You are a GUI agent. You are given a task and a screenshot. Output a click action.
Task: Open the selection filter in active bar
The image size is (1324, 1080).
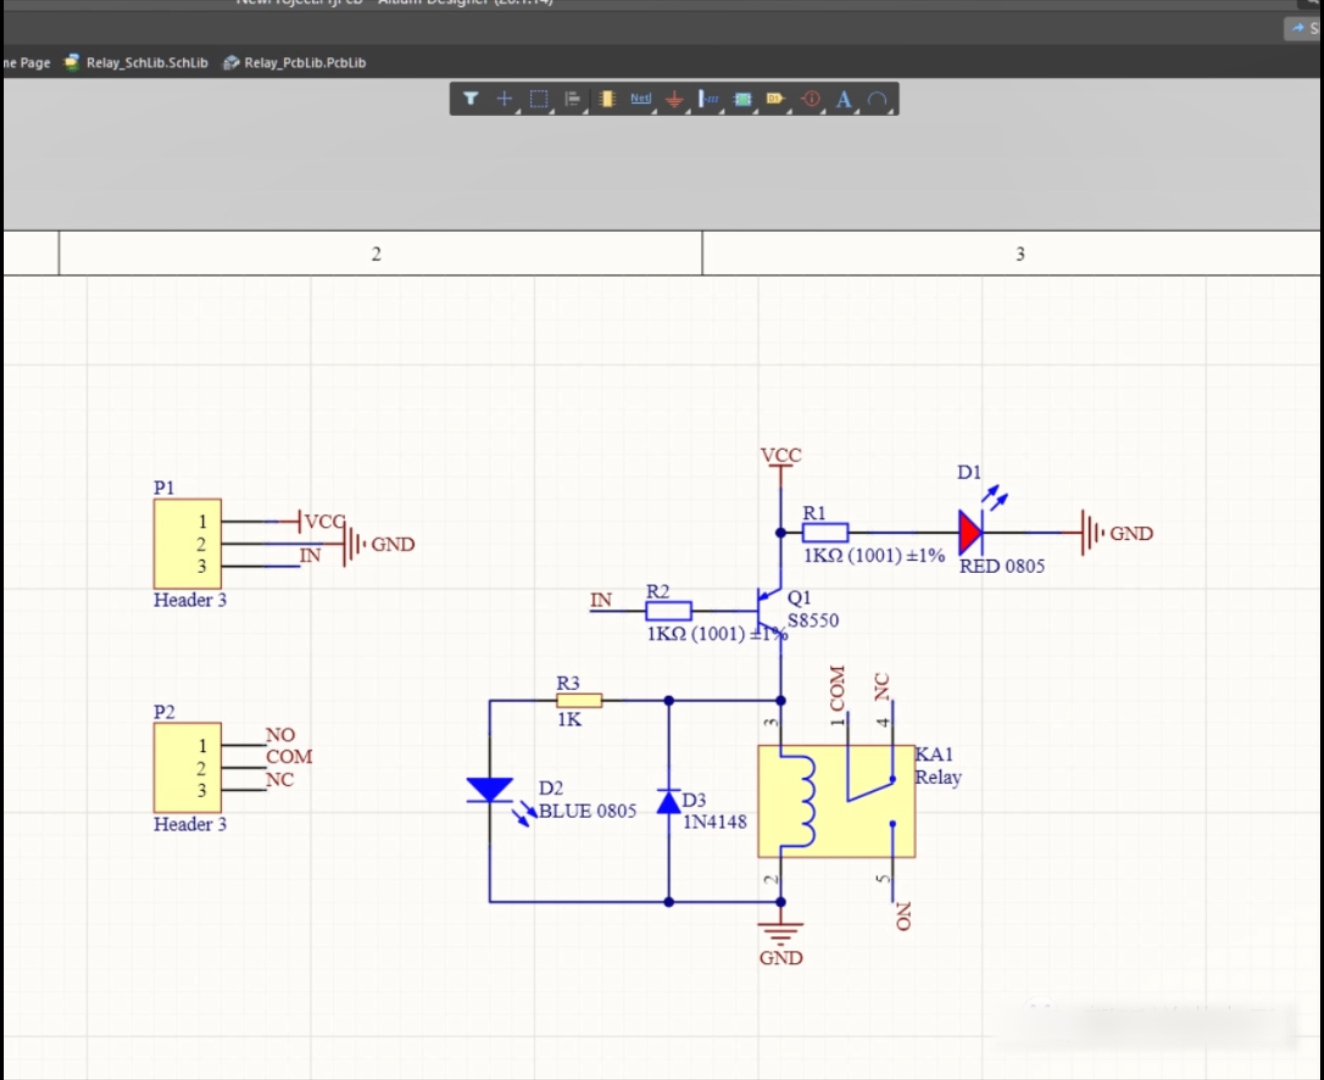click(471, 99)
